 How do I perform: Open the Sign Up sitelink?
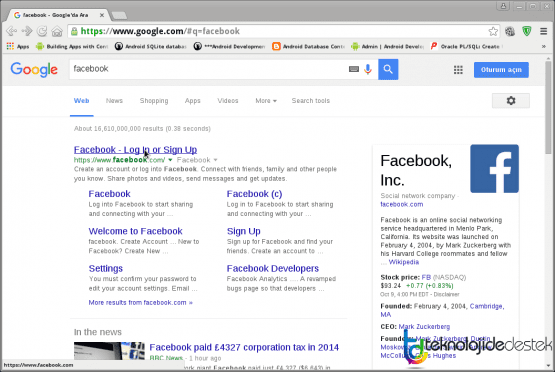(x=244, y=231)
